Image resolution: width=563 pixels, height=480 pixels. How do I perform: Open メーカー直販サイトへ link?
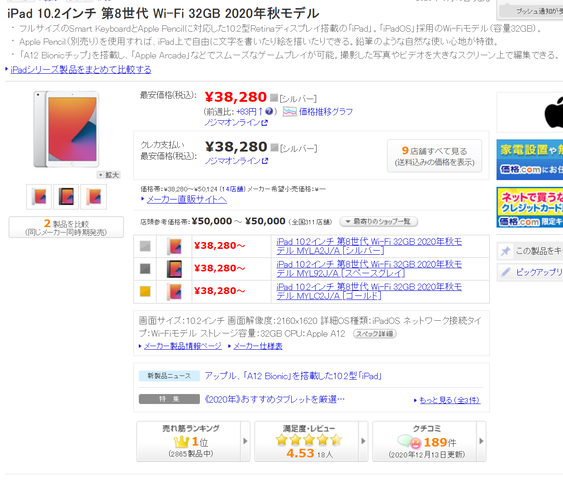click(x=187, y=199)
